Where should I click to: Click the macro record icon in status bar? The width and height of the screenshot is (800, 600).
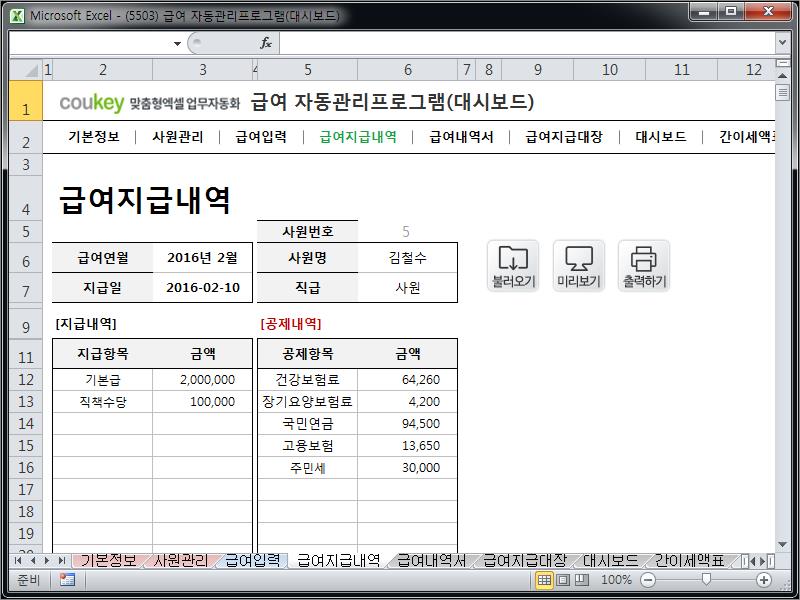(67, 580)
